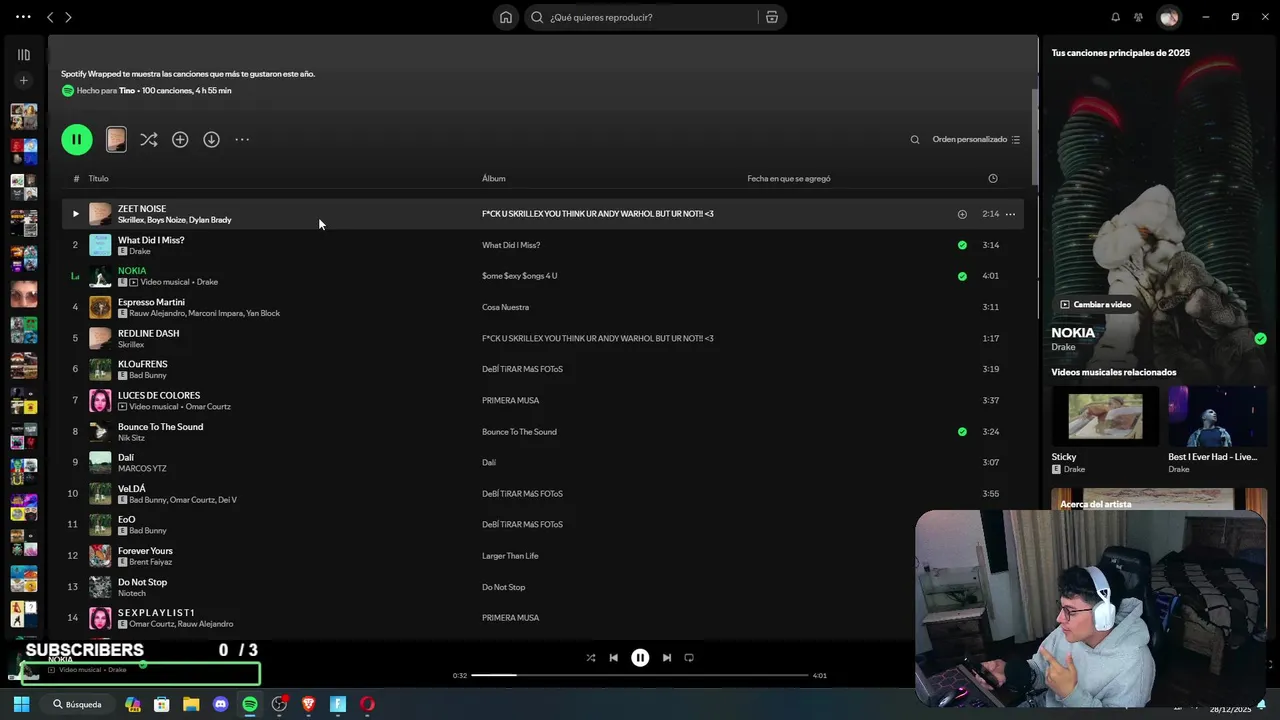Open the playlist cover preview thumbnail

[x=116, y=139]
